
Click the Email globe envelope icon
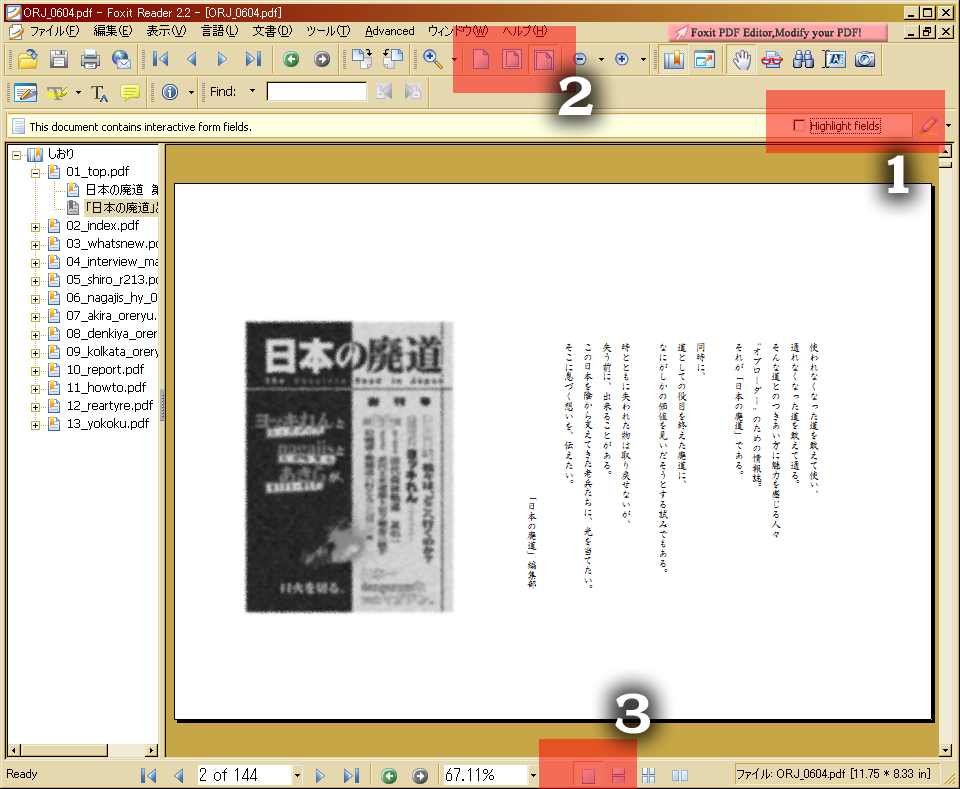(x=121, y=59)
